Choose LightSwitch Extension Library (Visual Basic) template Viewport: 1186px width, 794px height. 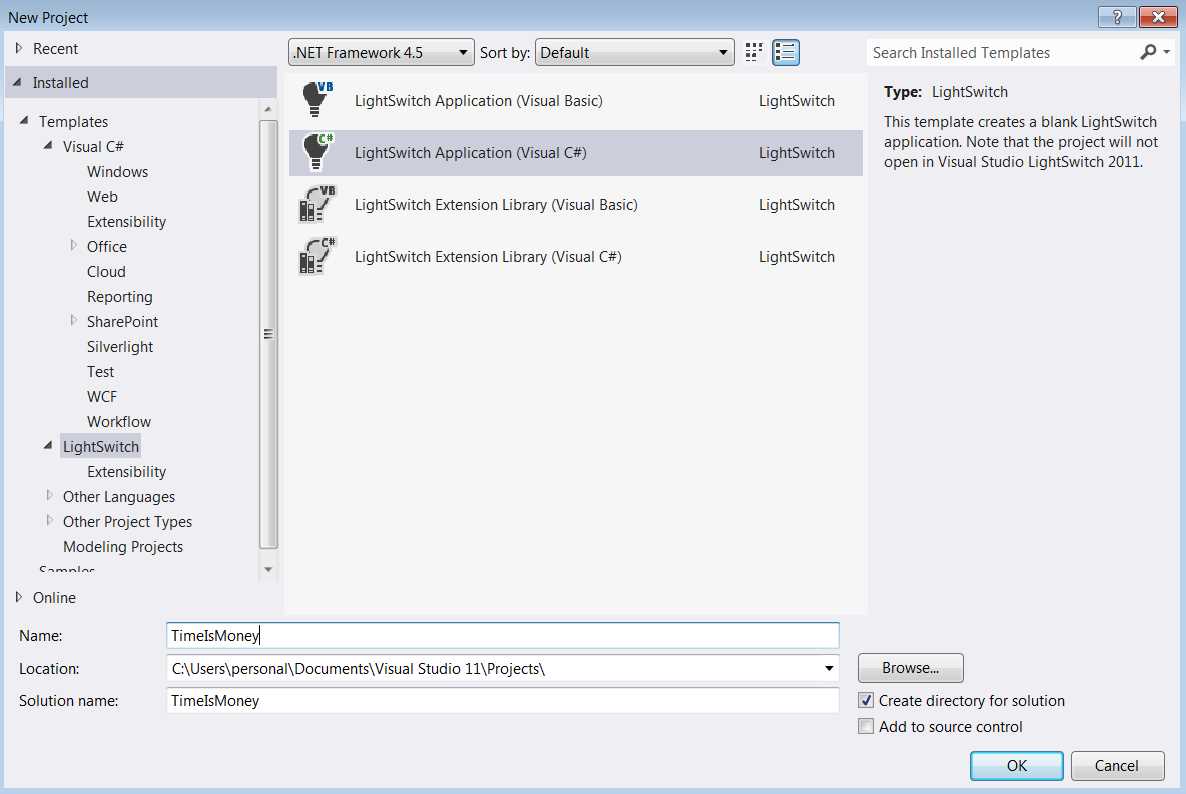(576, 205)
